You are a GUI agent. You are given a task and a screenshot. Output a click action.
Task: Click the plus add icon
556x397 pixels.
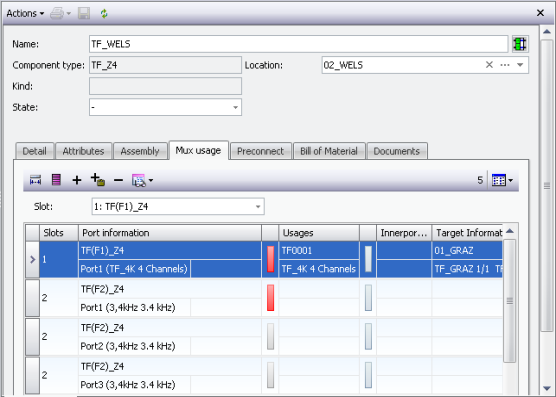pos(77,180)
